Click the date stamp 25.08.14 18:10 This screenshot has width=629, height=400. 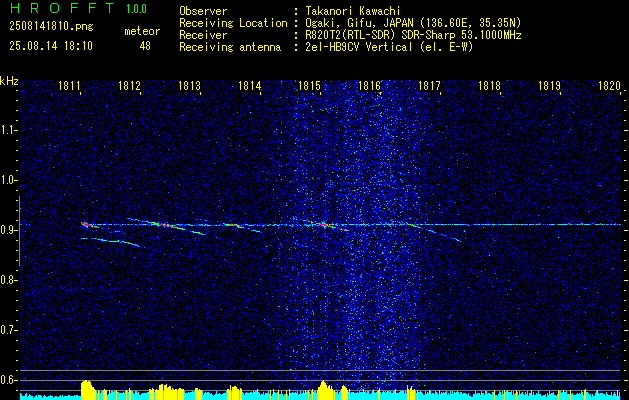pos(51,46)
